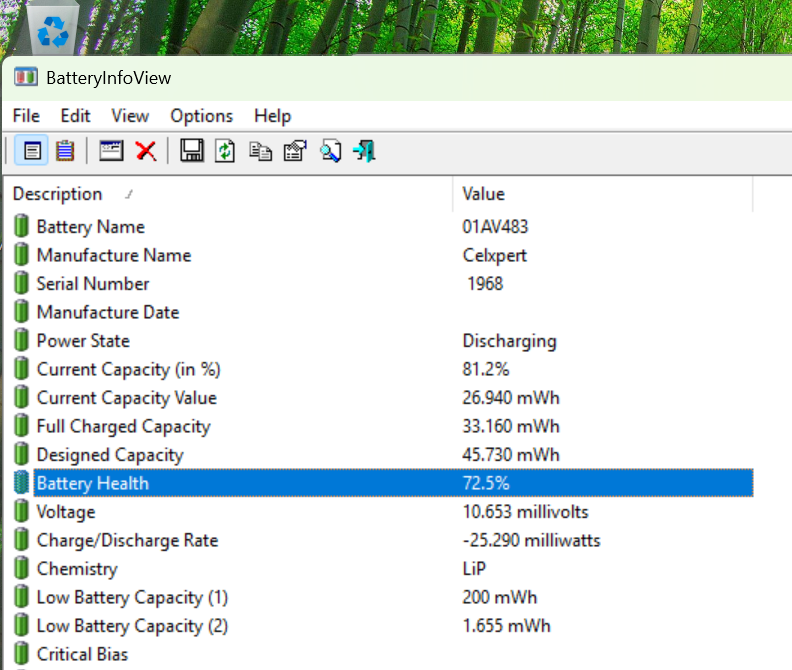Click the 01AV483 battery name value
This screenshot has width=792, height=670.
[x=495, y=226]
